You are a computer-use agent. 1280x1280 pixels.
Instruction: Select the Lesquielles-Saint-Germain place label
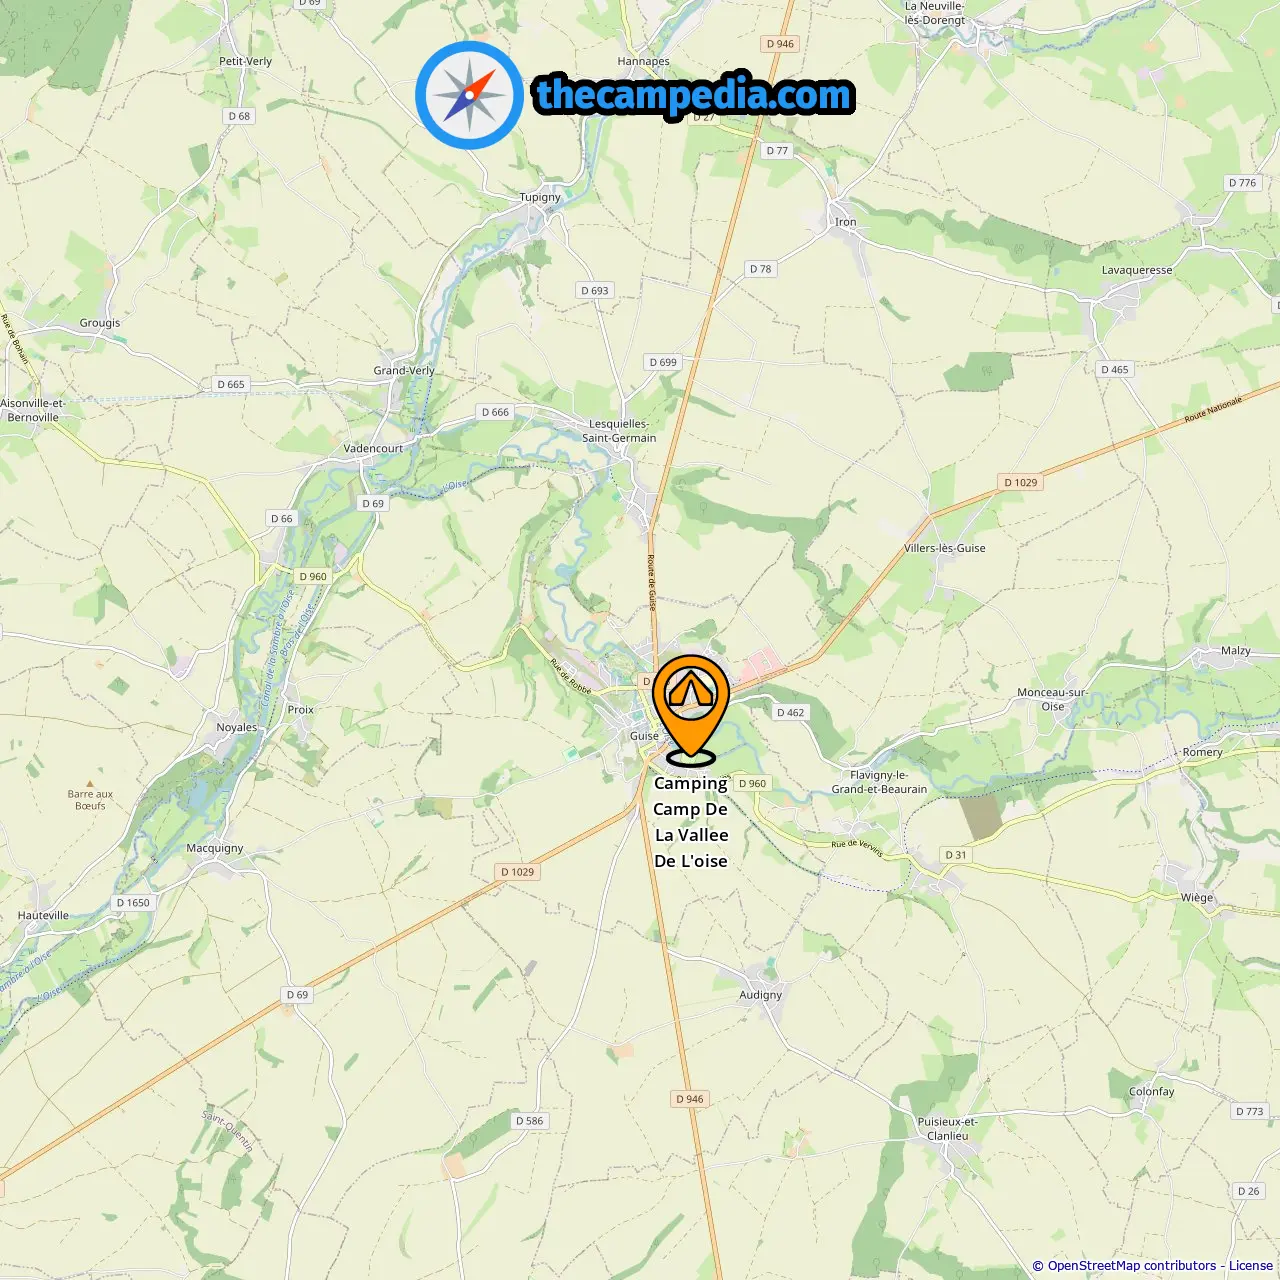click(x=619, y=431)
